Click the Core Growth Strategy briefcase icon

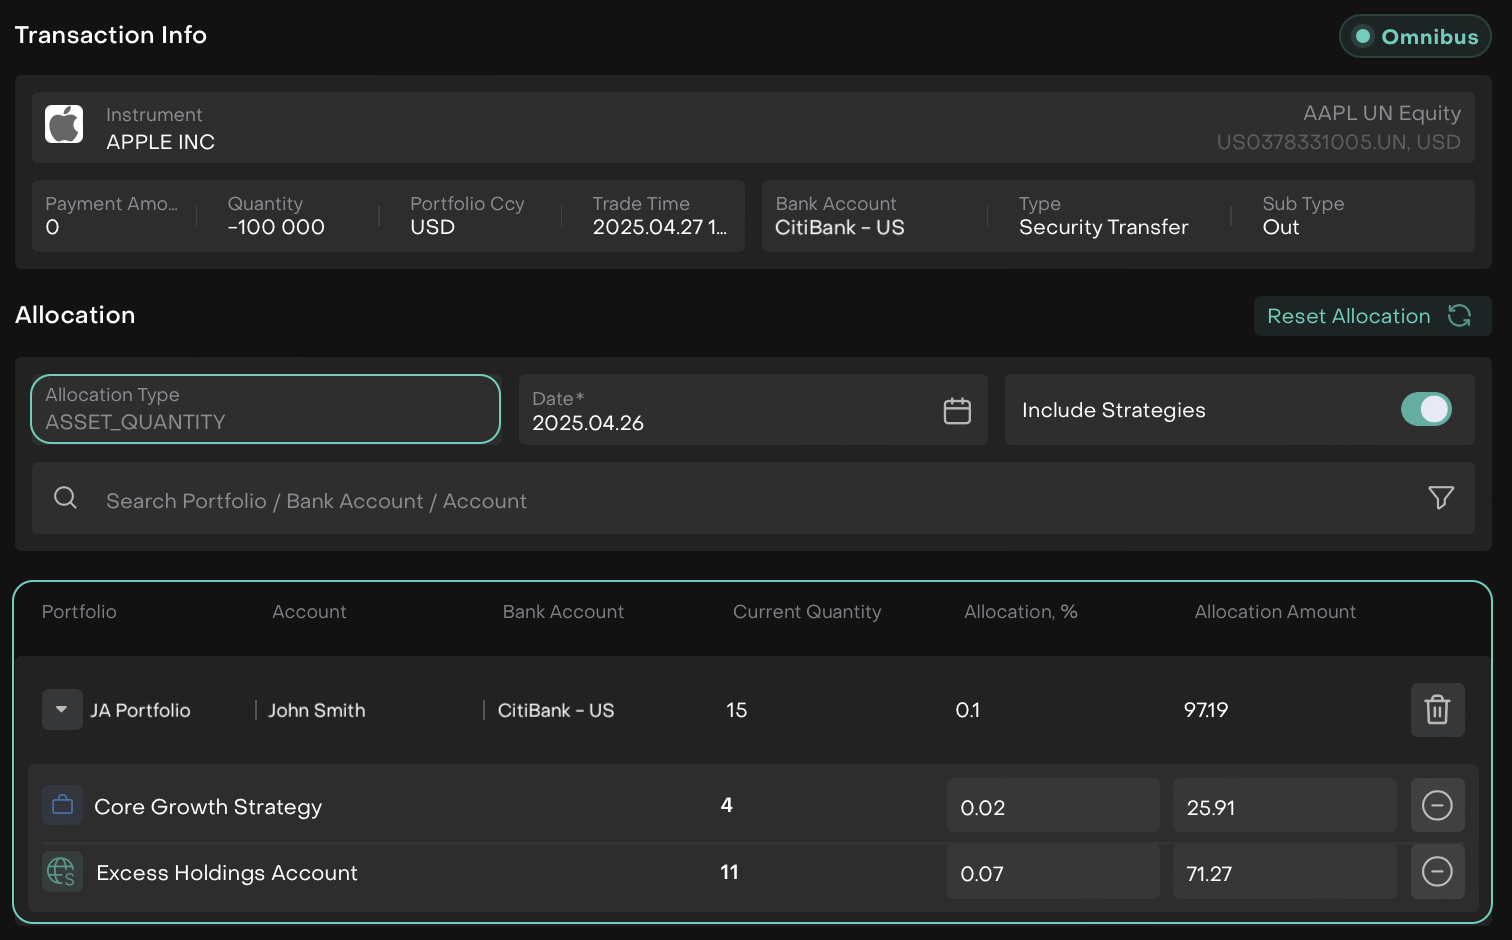(x=62, y=806)
